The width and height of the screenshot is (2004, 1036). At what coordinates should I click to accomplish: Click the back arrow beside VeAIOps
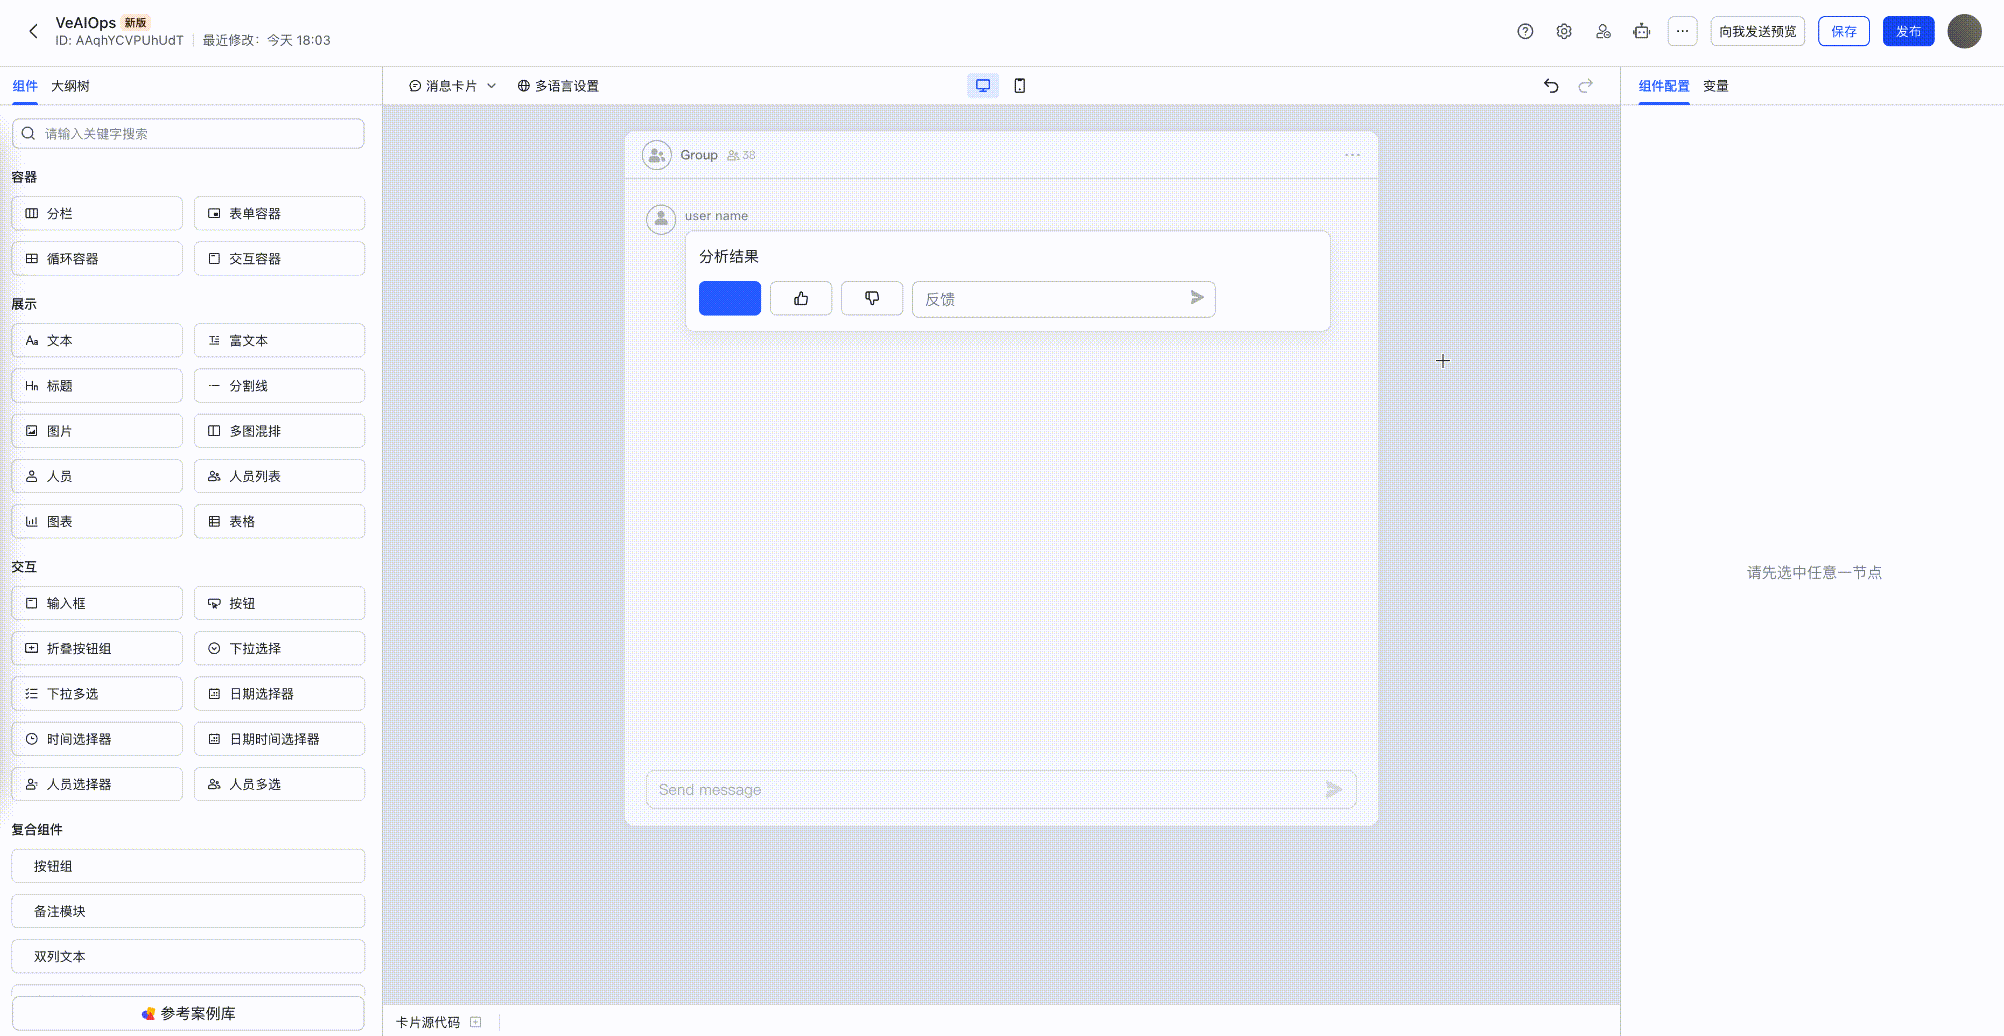coord(34,31)
